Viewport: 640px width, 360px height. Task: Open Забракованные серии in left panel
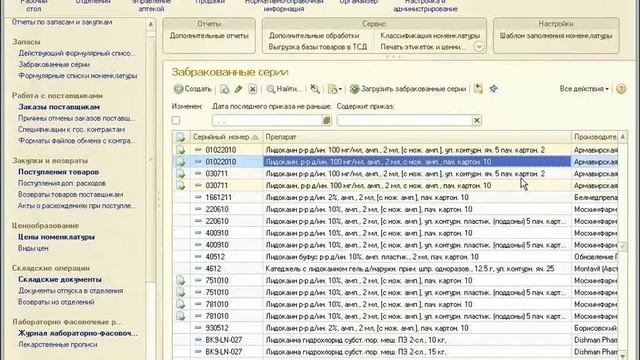54,64
